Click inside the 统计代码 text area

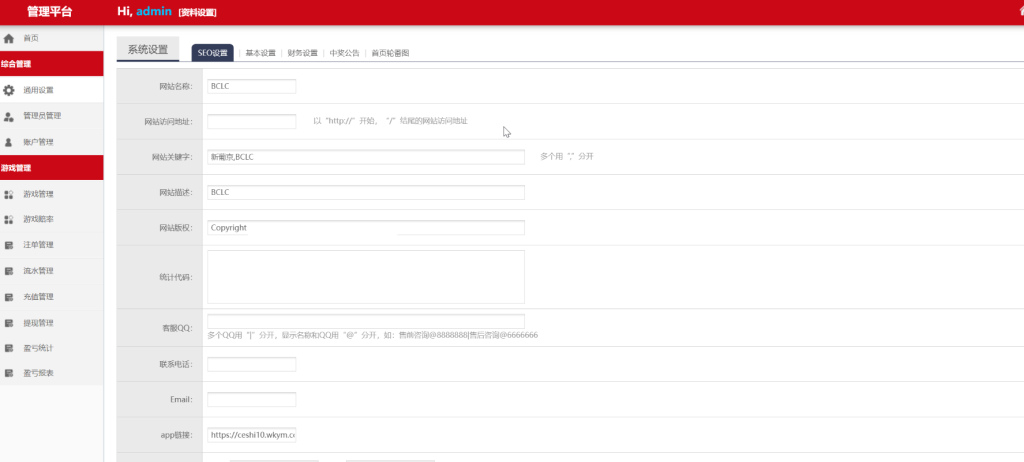point(366,277)
